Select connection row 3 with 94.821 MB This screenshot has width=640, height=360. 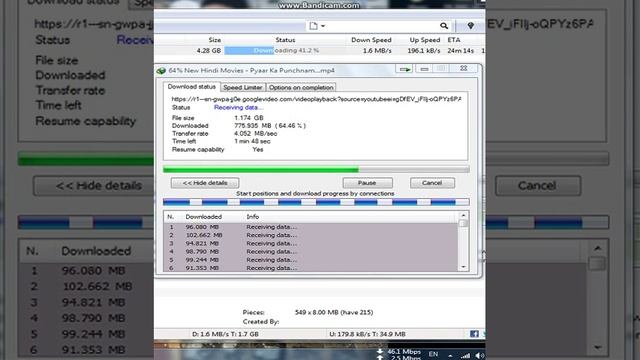(x=311, y=243)
